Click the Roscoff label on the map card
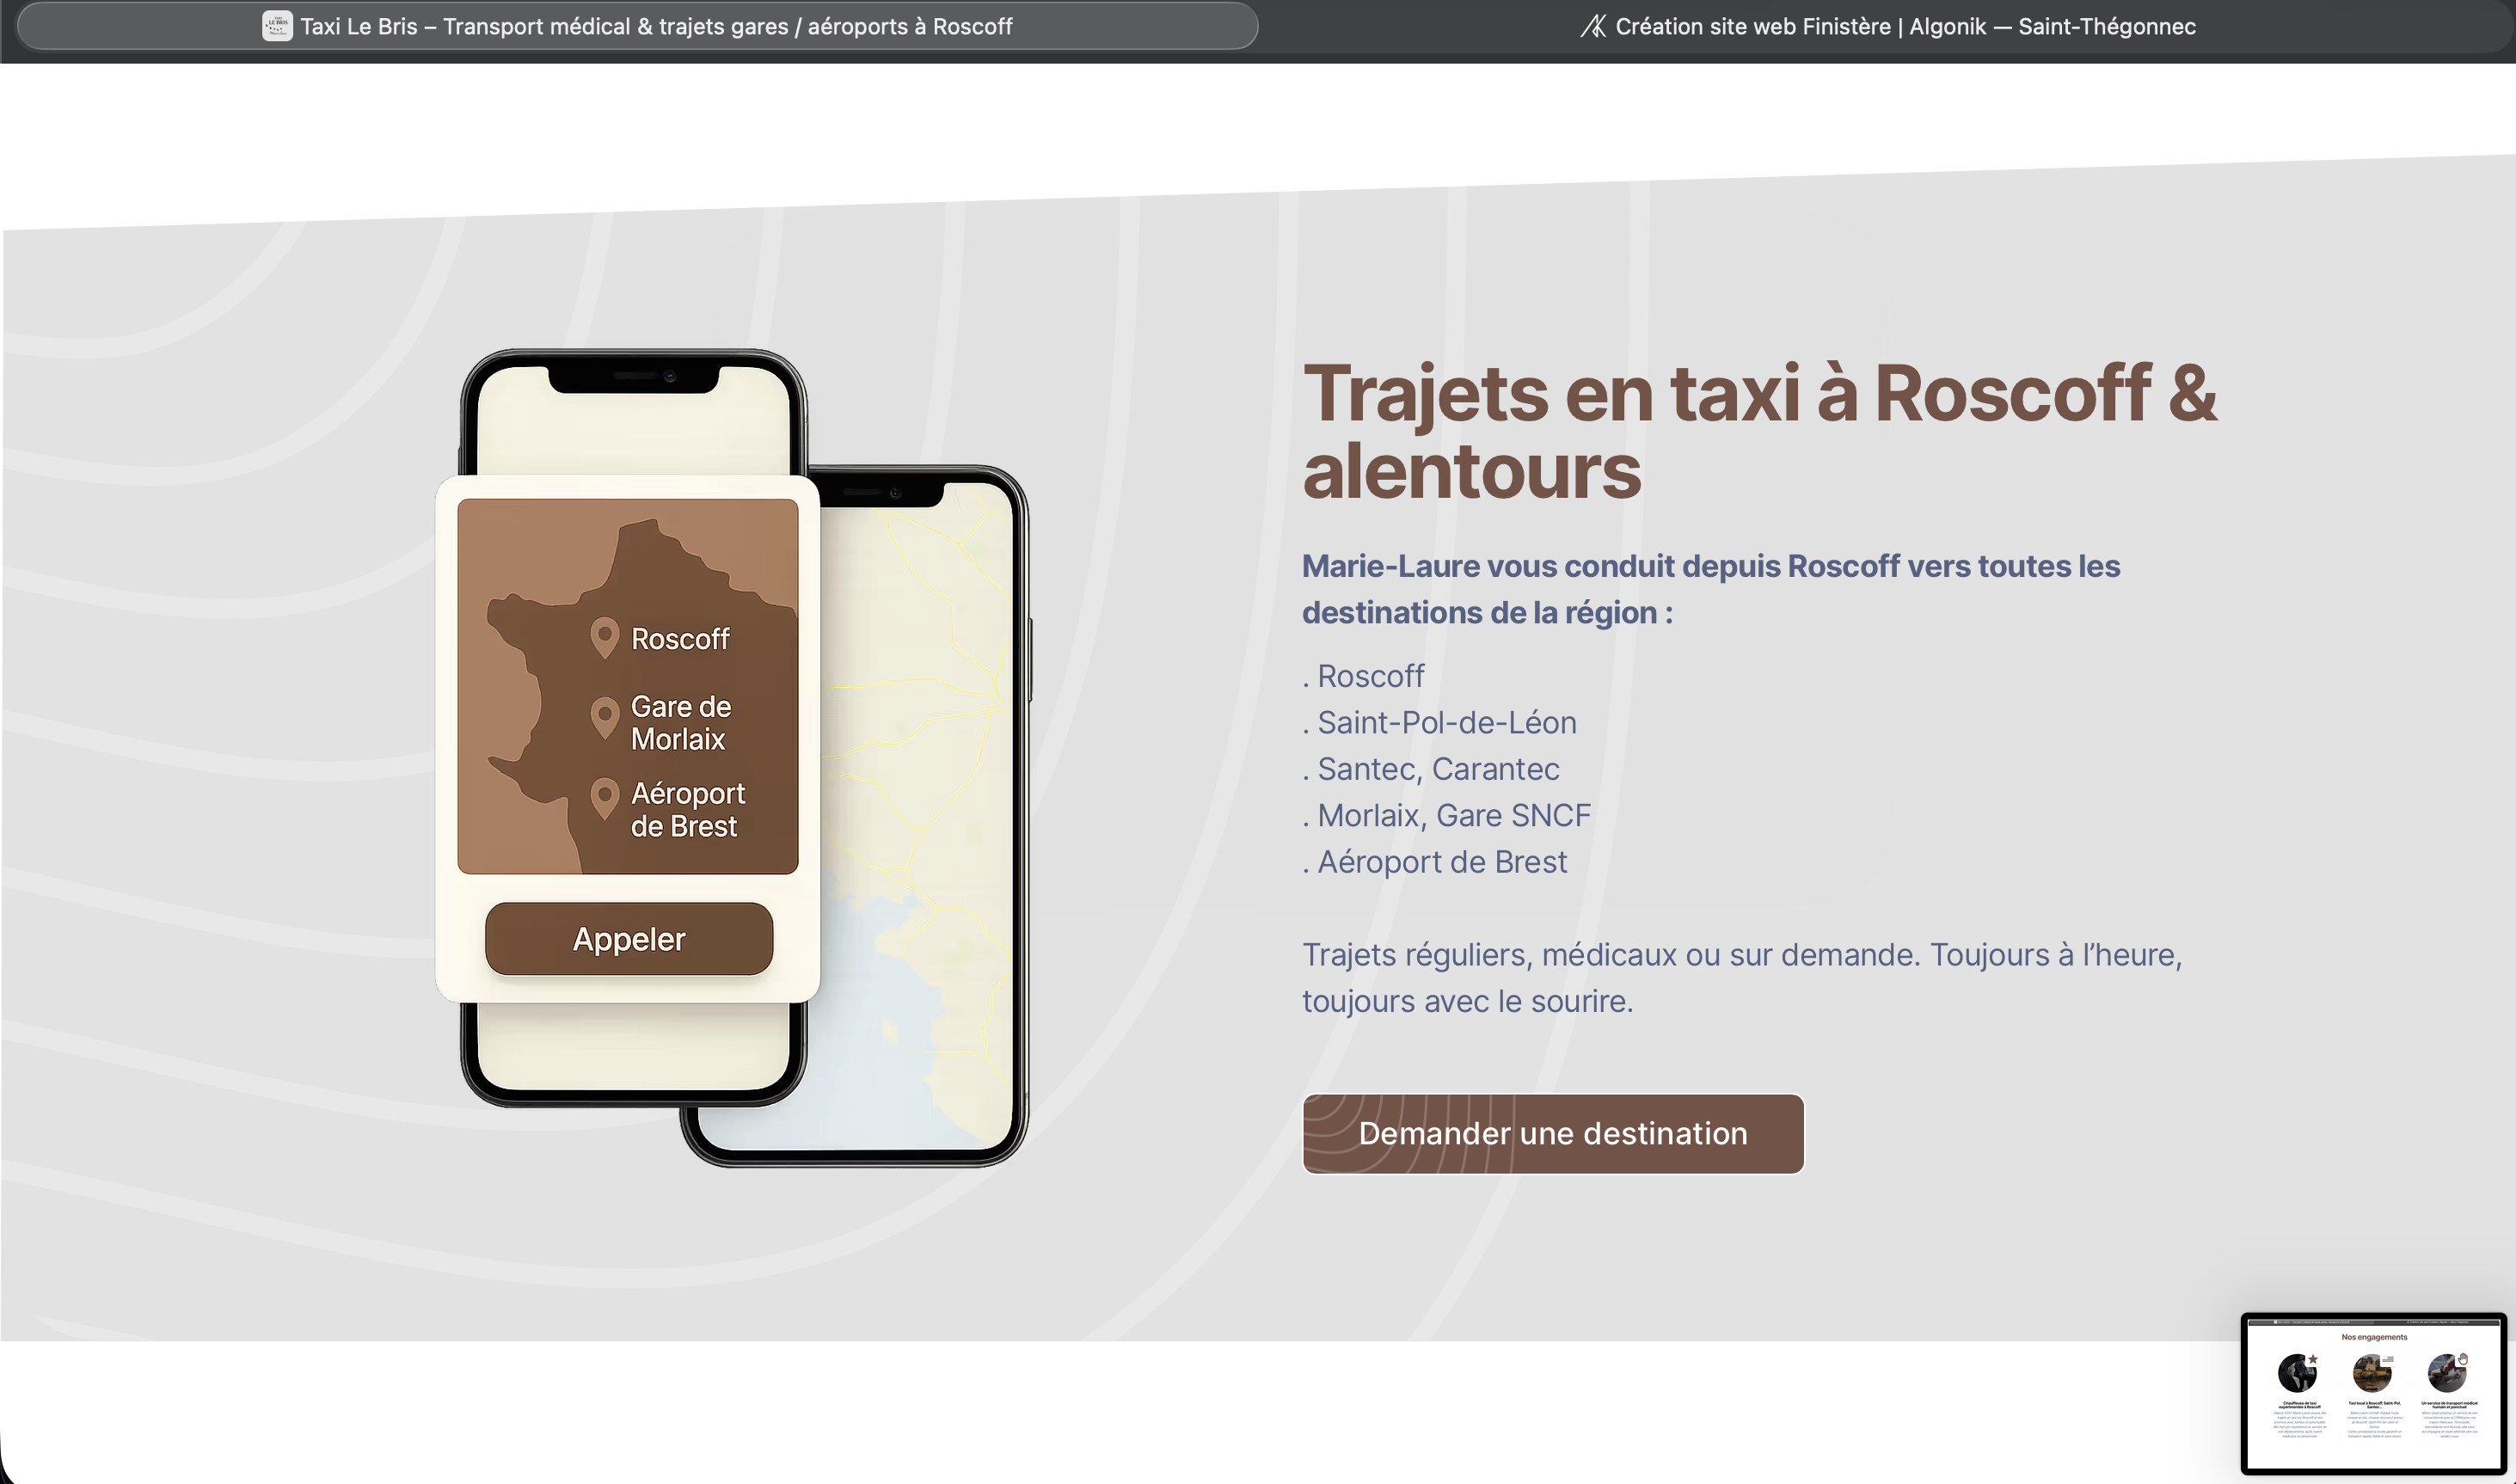 (x=680, y=639)
